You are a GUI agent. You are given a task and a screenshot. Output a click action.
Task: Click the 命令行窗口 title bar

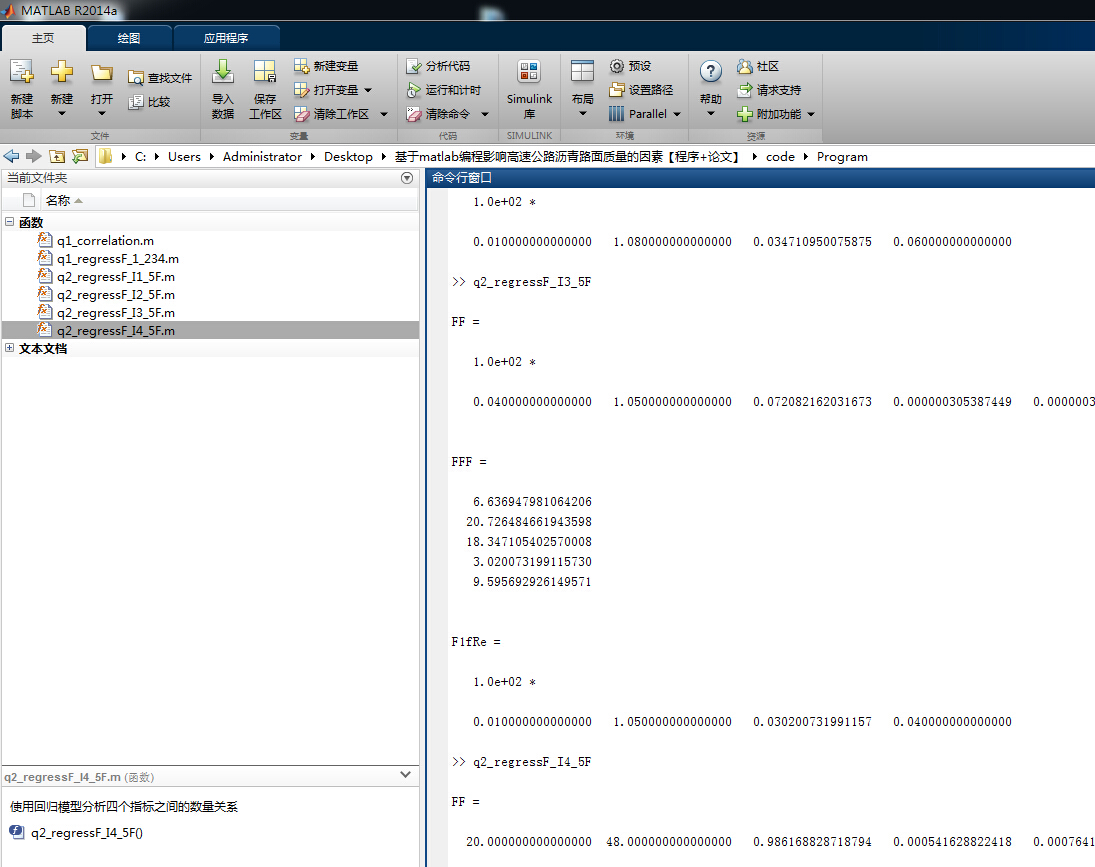click(760, 178)
